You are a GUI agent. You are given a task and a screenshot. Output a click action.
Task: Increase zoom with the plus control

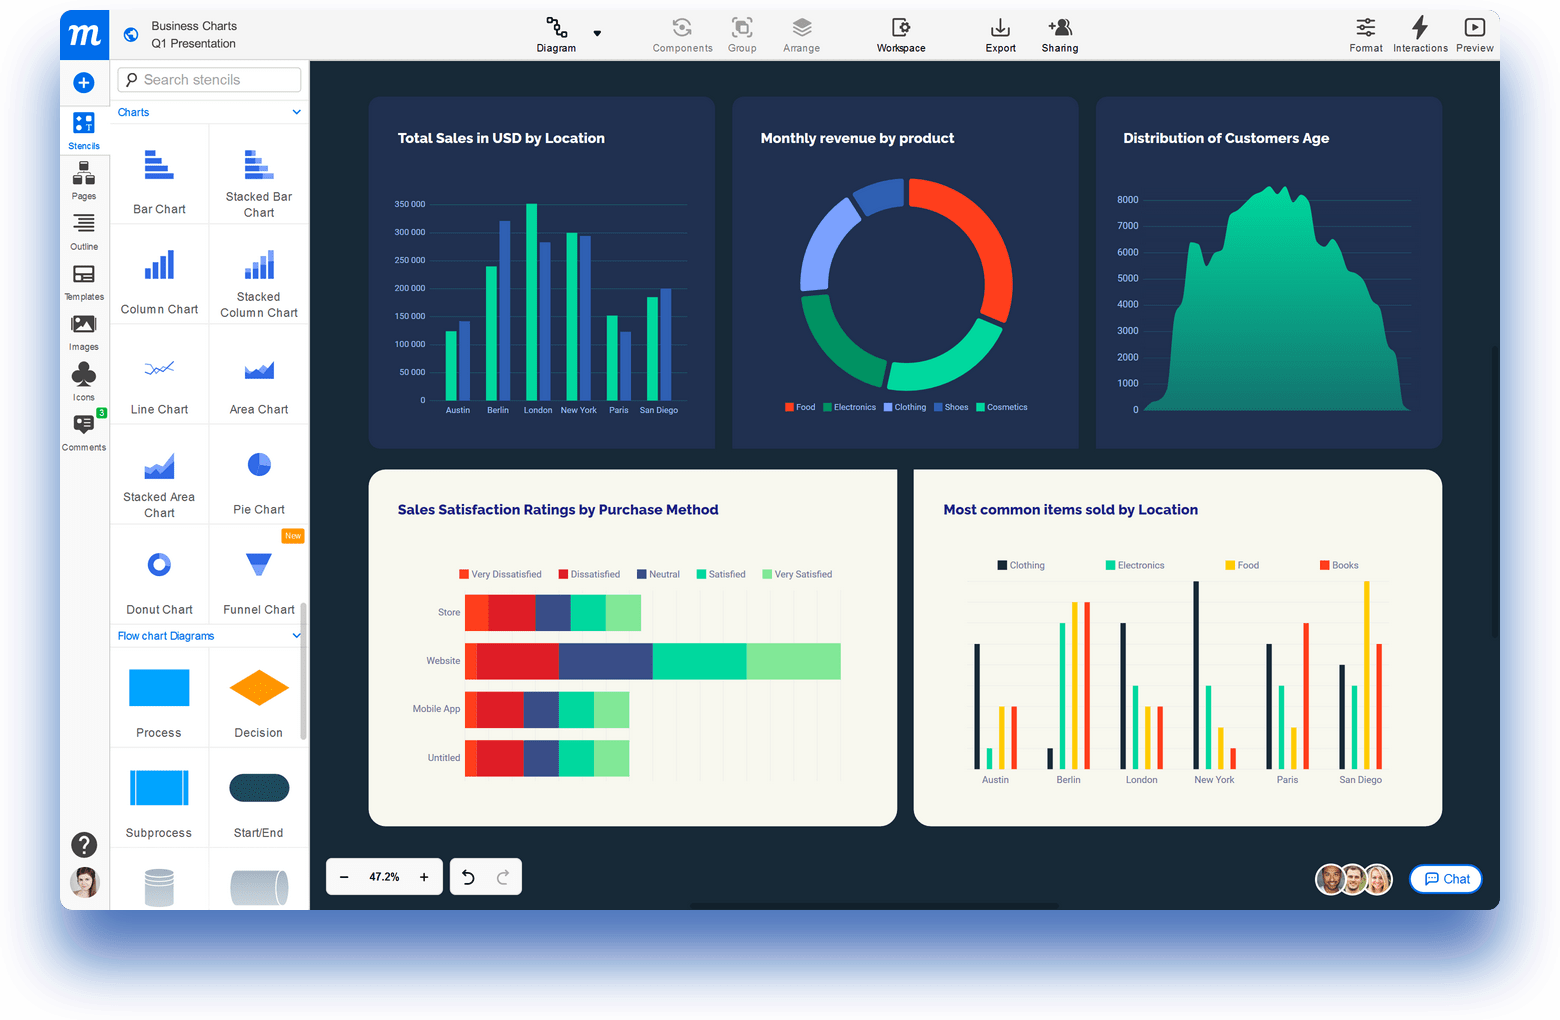point(424,876)
